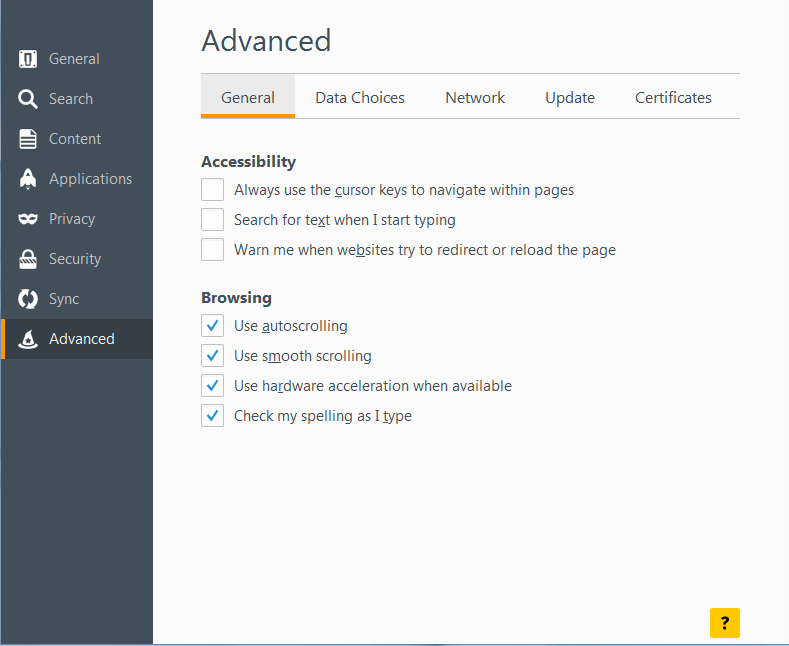Open the Privacy label in sidebar
Screen dimensions: 789x646
click(72, 219)
